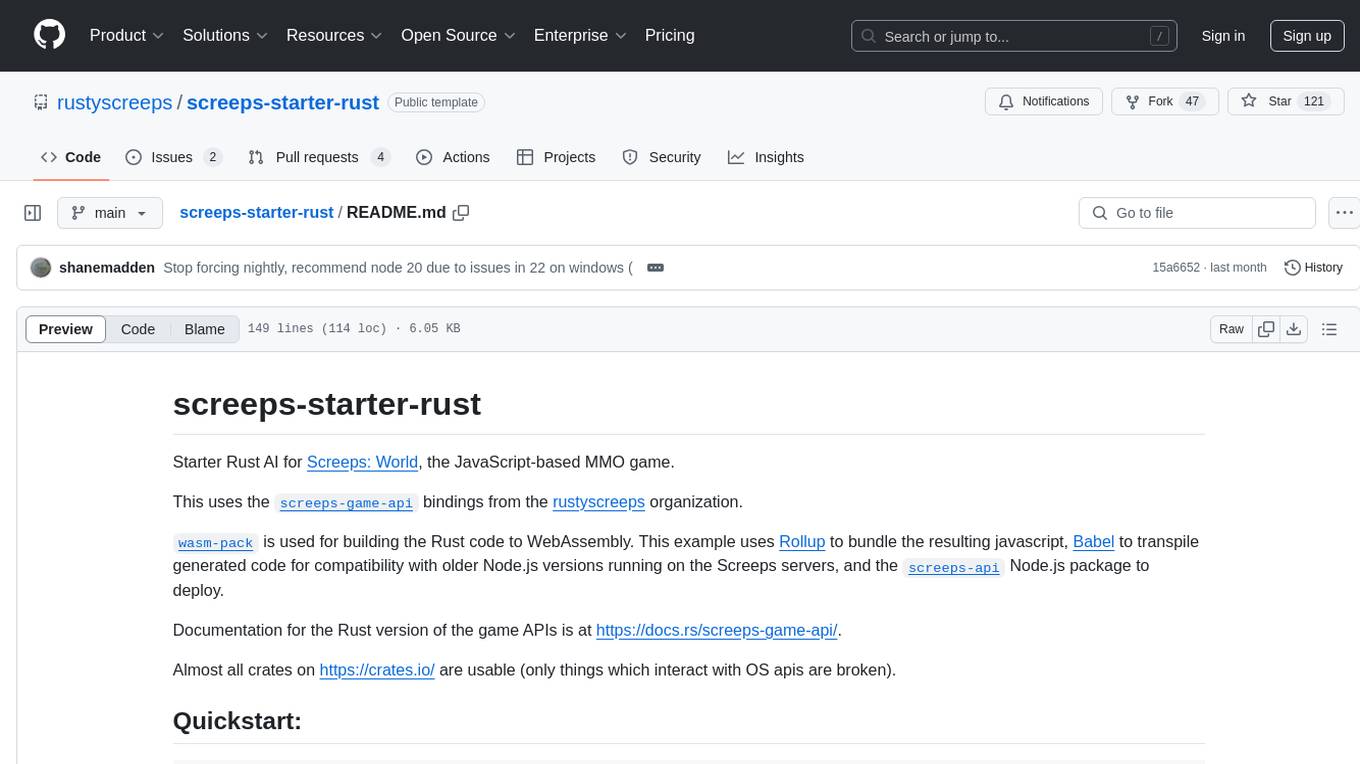
Task: Open the crates.io link
Action: (377, 670)
